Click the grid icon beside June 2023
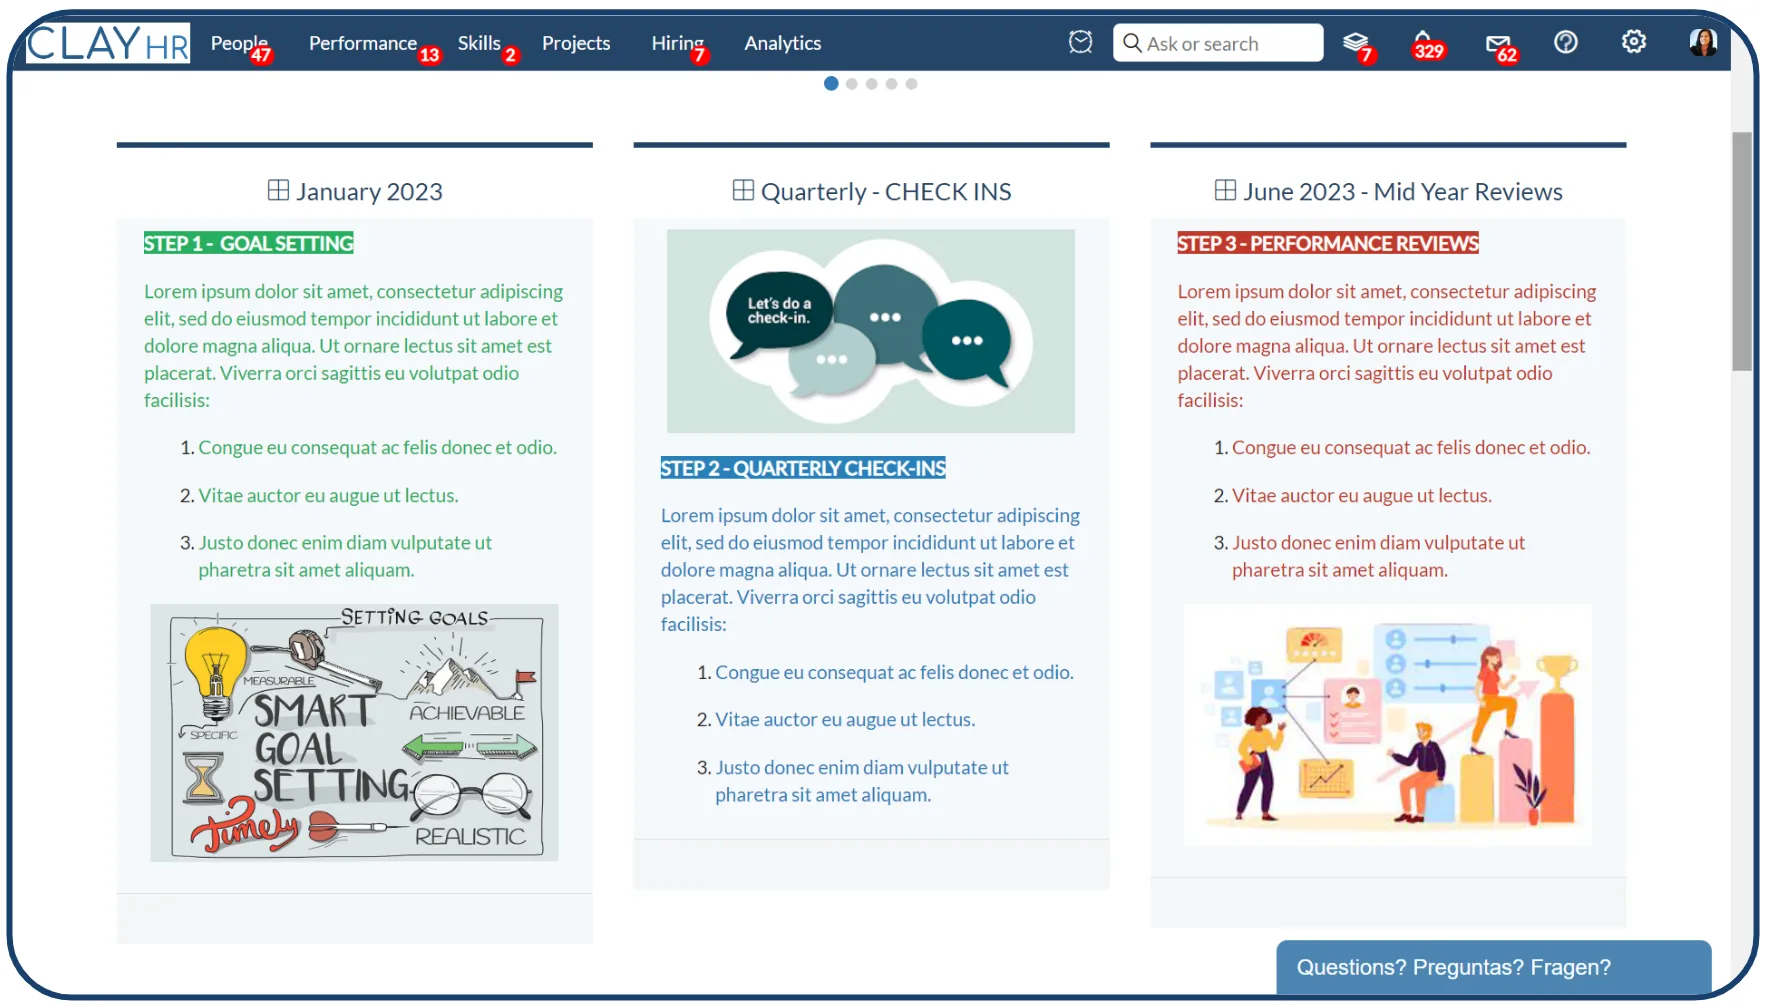This screenshot has width=1768, height=1006. [1225, 190]
